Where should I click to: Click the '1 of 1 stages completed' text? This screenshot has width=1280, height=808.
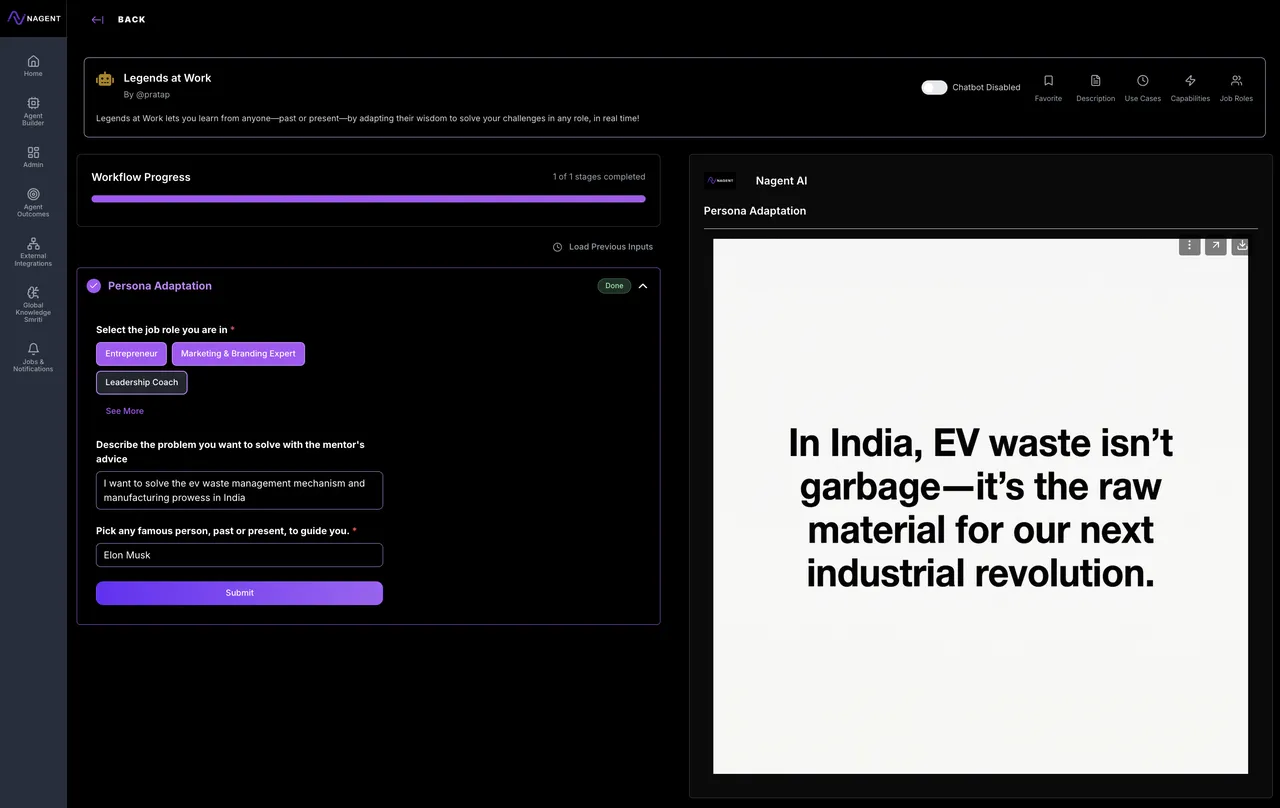pyautogui.click(x=599, y=177)
